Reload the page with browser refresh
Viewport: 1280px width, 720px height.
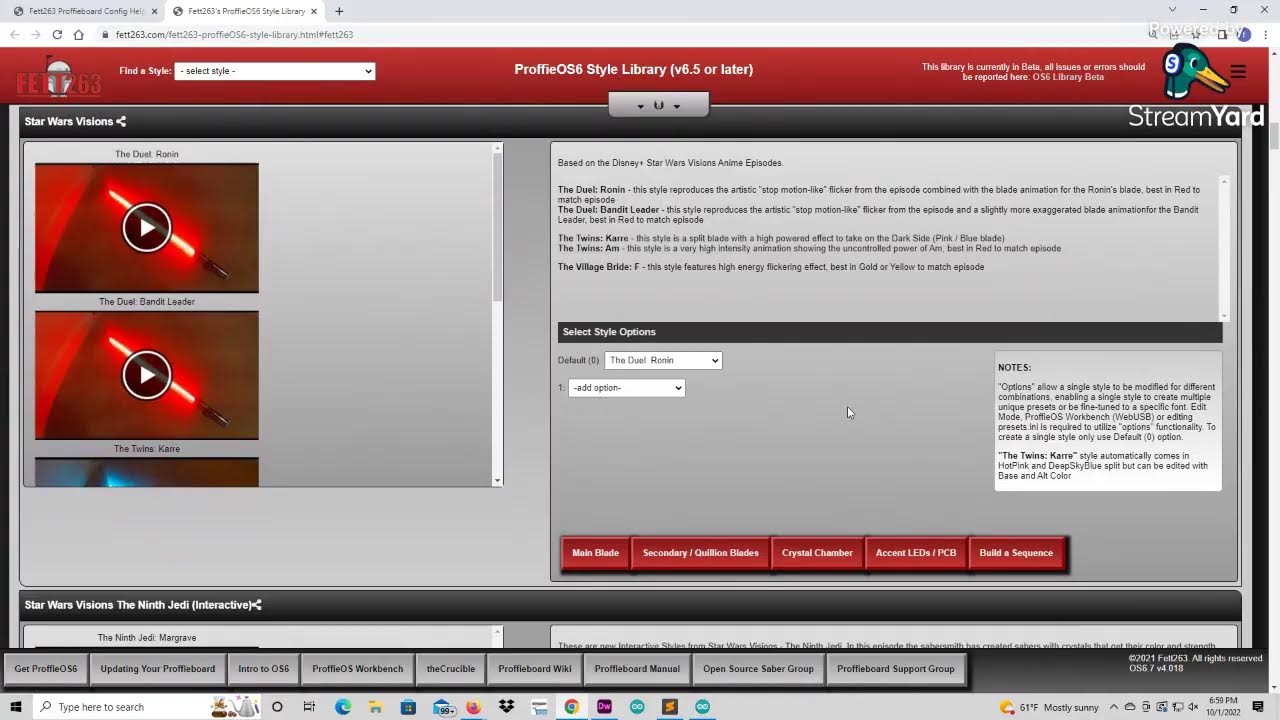click(x=57, y=34)
